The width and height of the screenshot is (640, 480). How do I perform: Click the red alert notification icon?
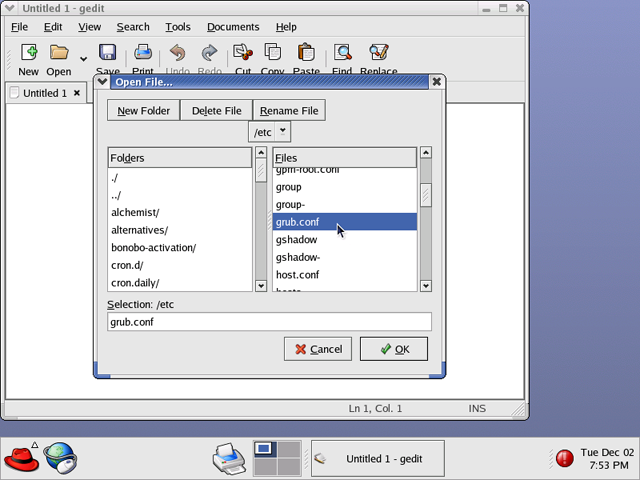[565, 459]
